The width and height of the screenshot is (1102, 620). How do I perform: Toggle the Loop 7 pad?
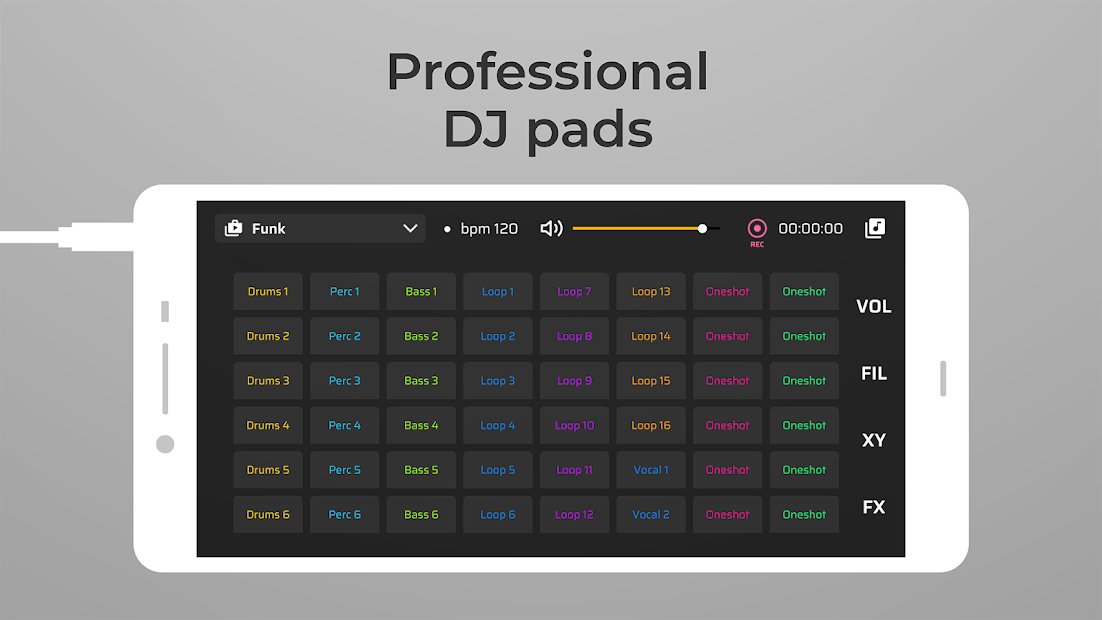point(574,291)
